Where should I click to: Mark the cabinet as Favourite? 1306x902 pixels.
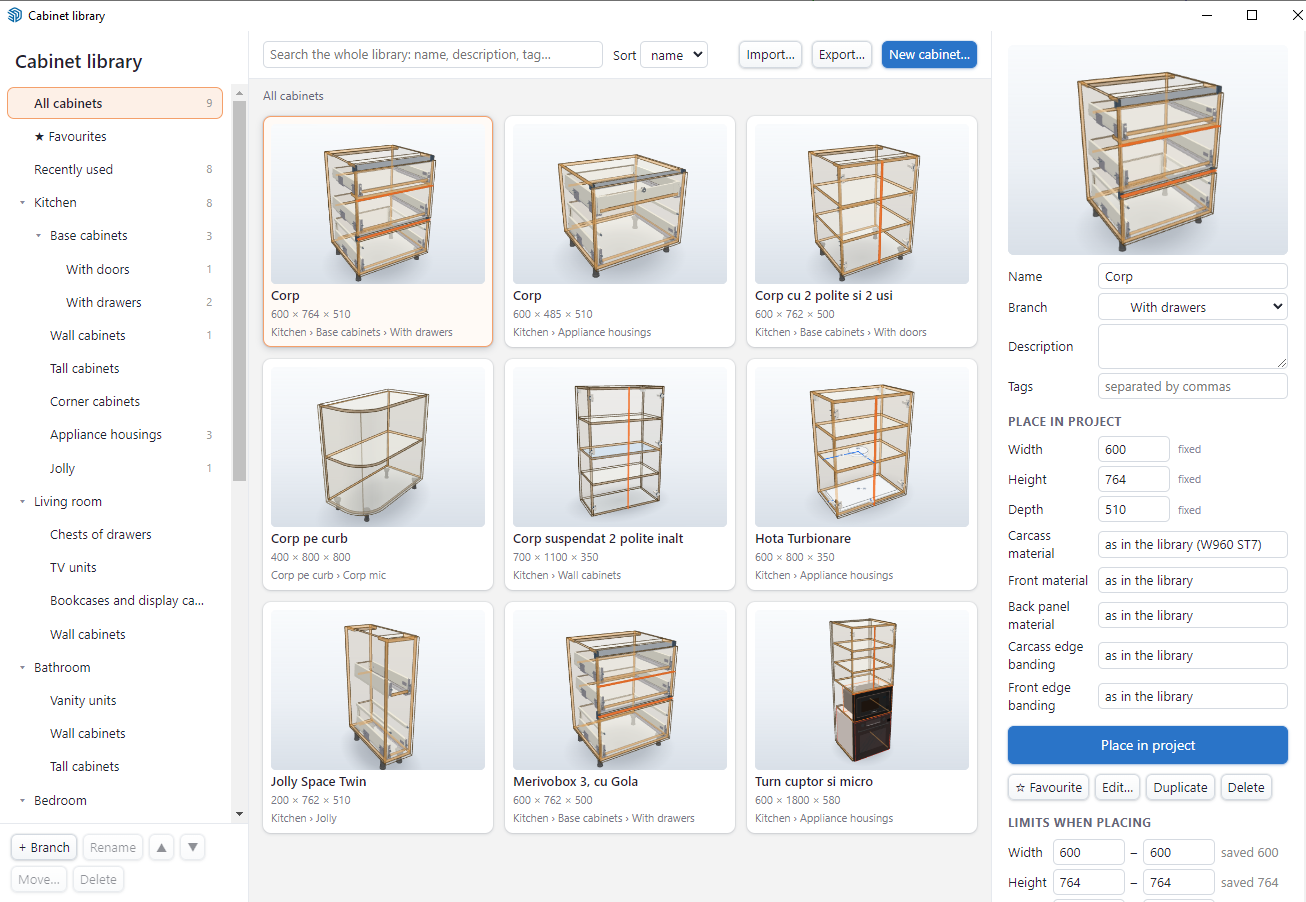pos(1049,787)
